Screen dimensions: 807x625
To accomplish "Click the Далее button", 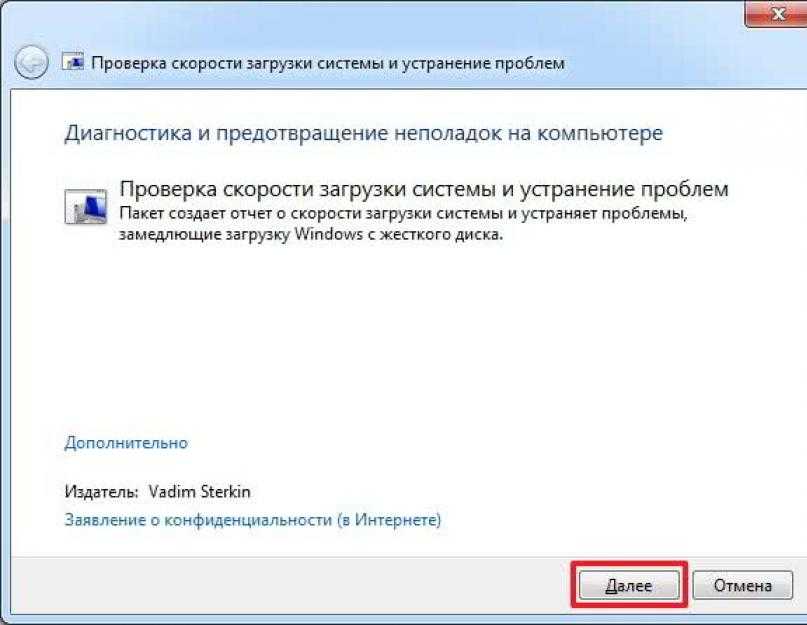I will [x=629, y=585].
